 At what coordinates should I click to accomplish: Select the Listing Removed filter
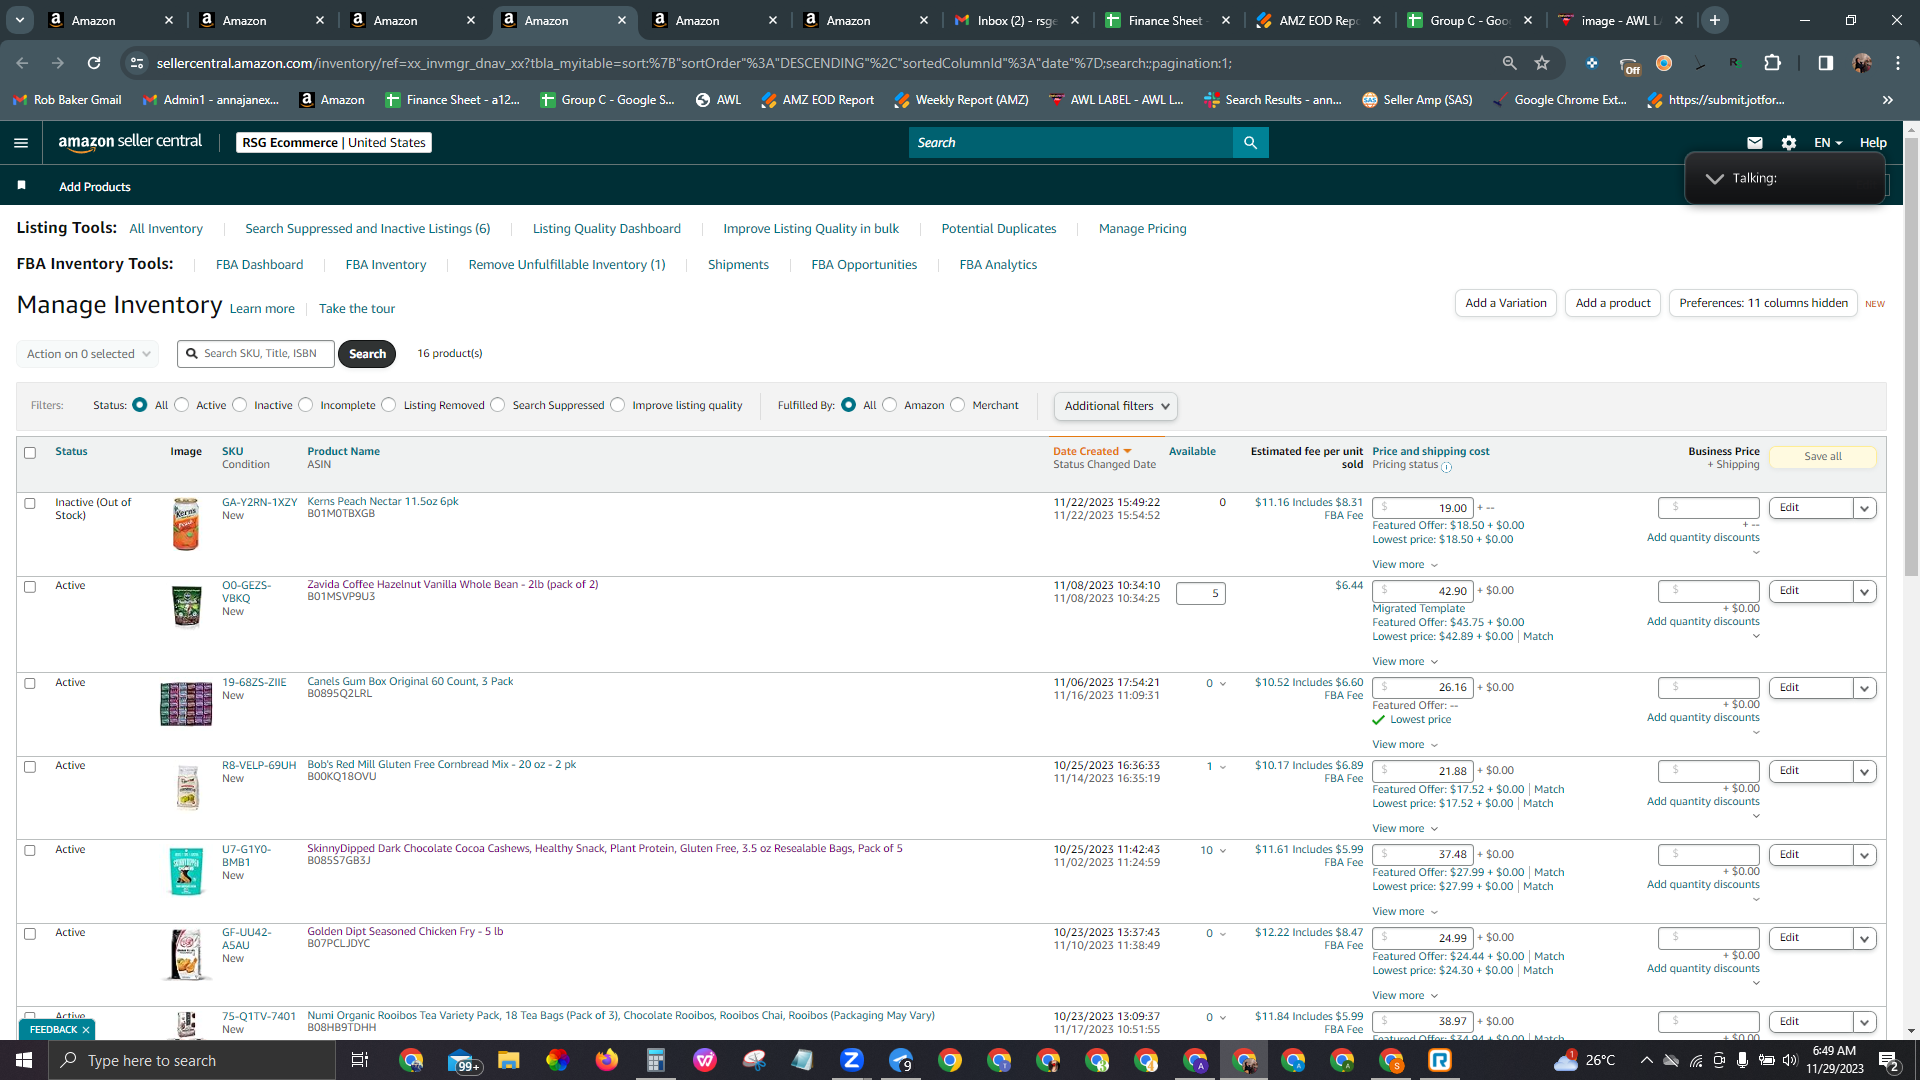pyautogui.click(x=389, y=405)
